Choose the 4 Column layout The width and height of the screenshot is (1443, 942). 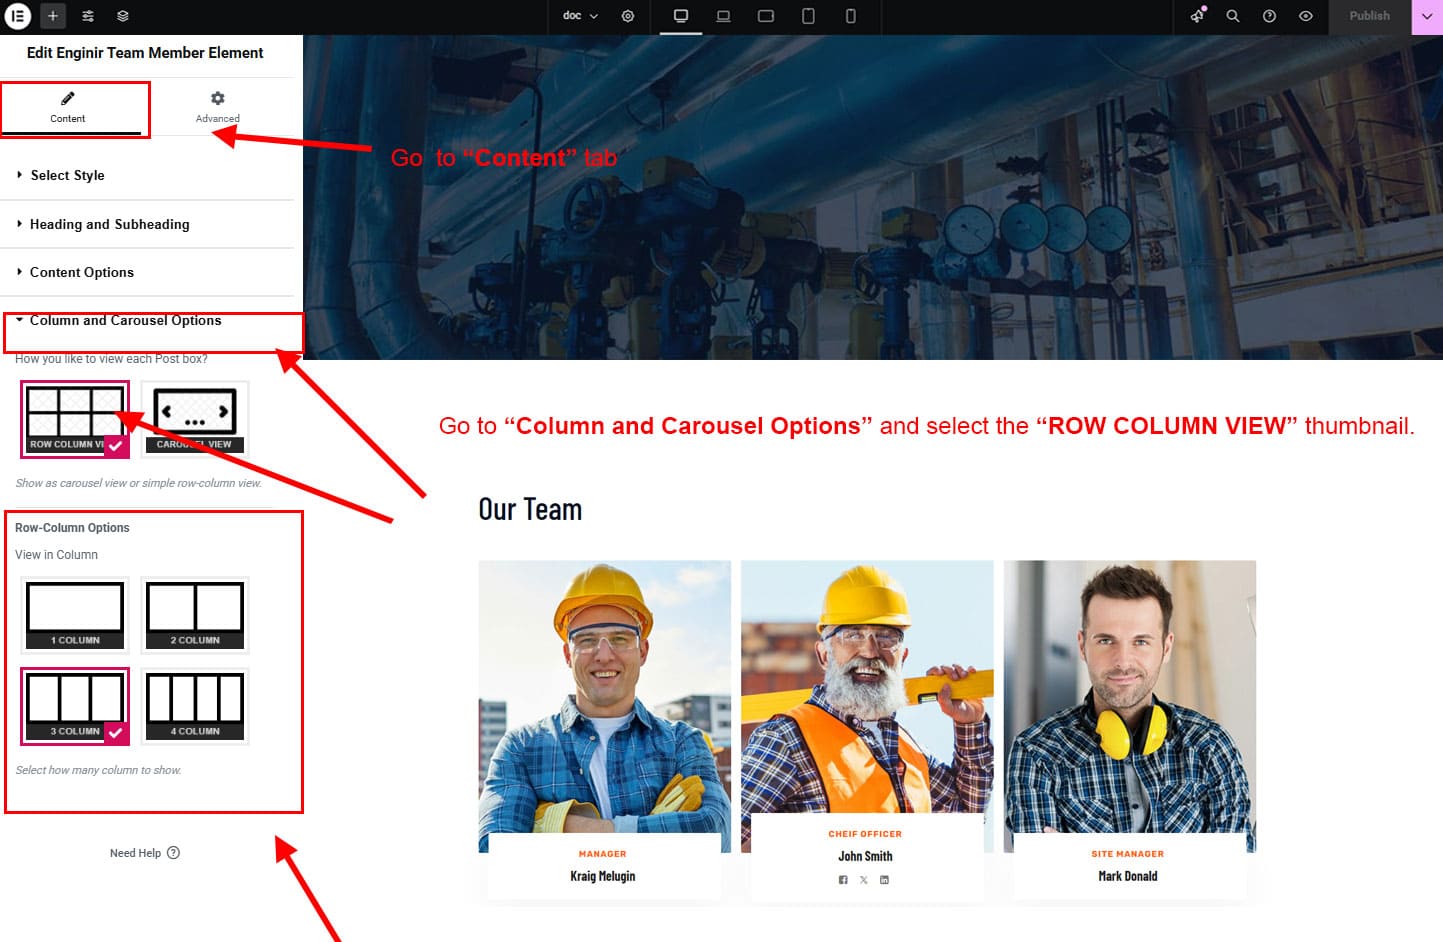click(x=195, y=706)
